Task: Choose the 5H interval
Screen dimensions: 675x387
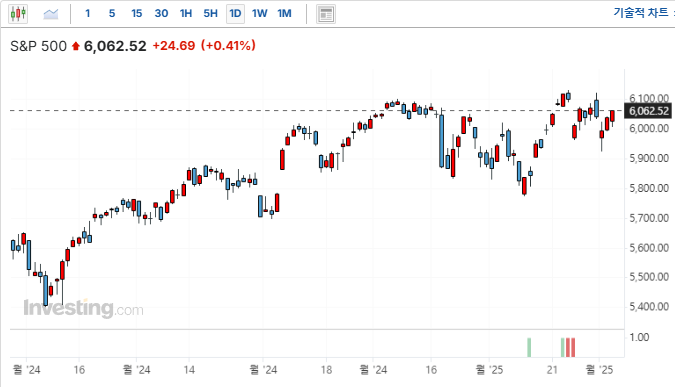Action: 211,14
